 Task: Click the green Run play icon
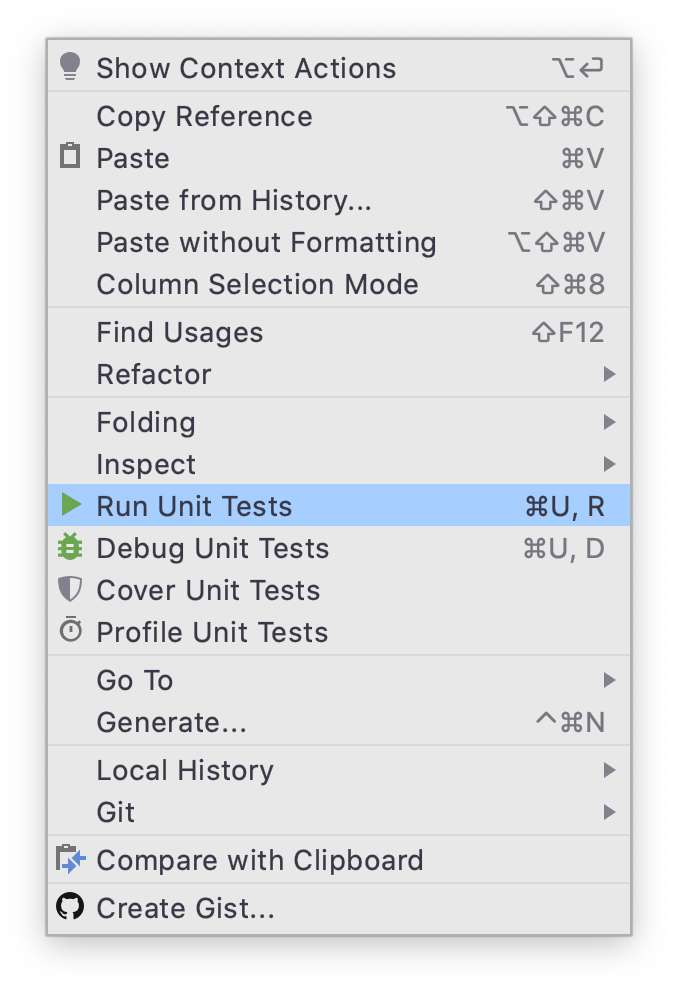pyautogui.click(x=70, y=505)
